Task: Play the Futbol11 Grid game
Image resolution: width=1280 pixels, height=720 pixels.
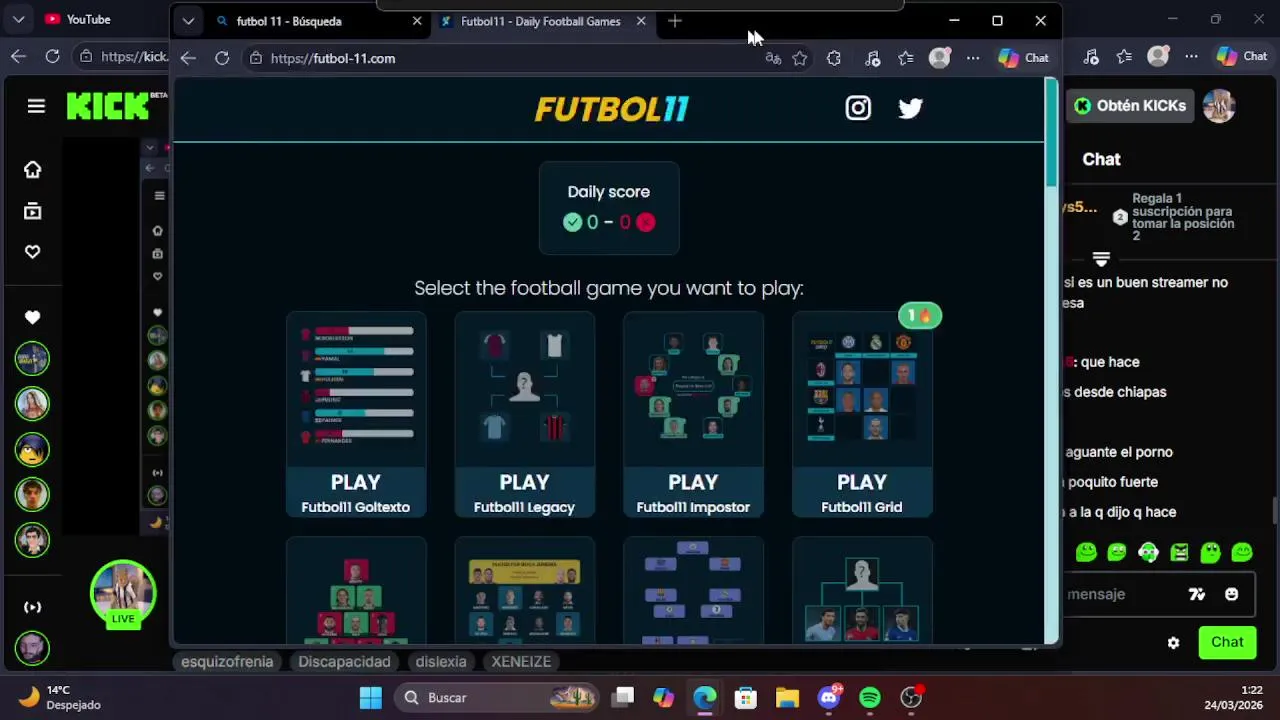Action: click(862, 415)
